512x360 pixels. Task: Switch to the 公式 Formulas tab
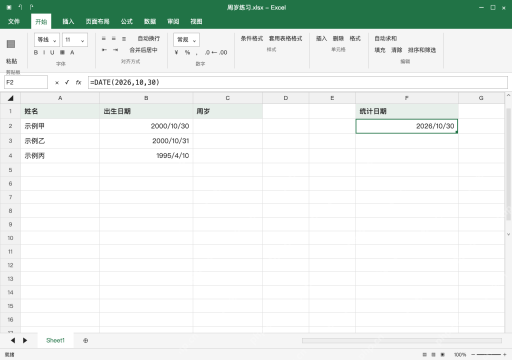127,21
